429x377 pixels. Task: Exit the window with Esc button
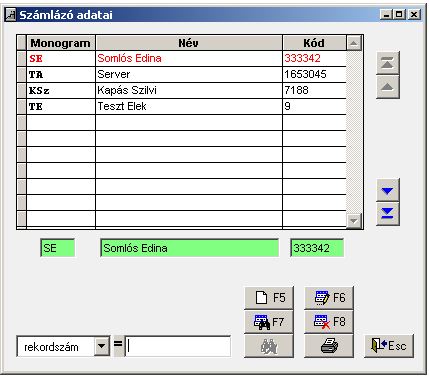(389, 346)
